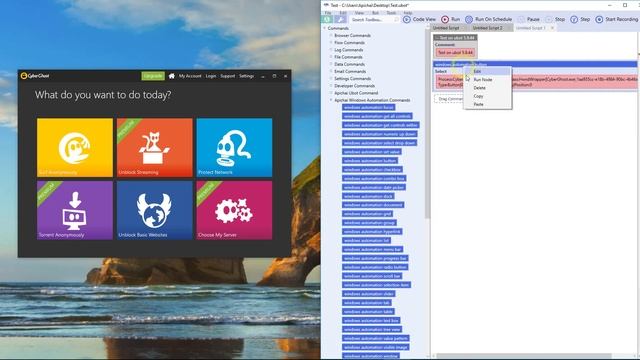The height and width of the screenshot is (360, 640).
Task: Open the Tools menu
Action: pos(391,13)
